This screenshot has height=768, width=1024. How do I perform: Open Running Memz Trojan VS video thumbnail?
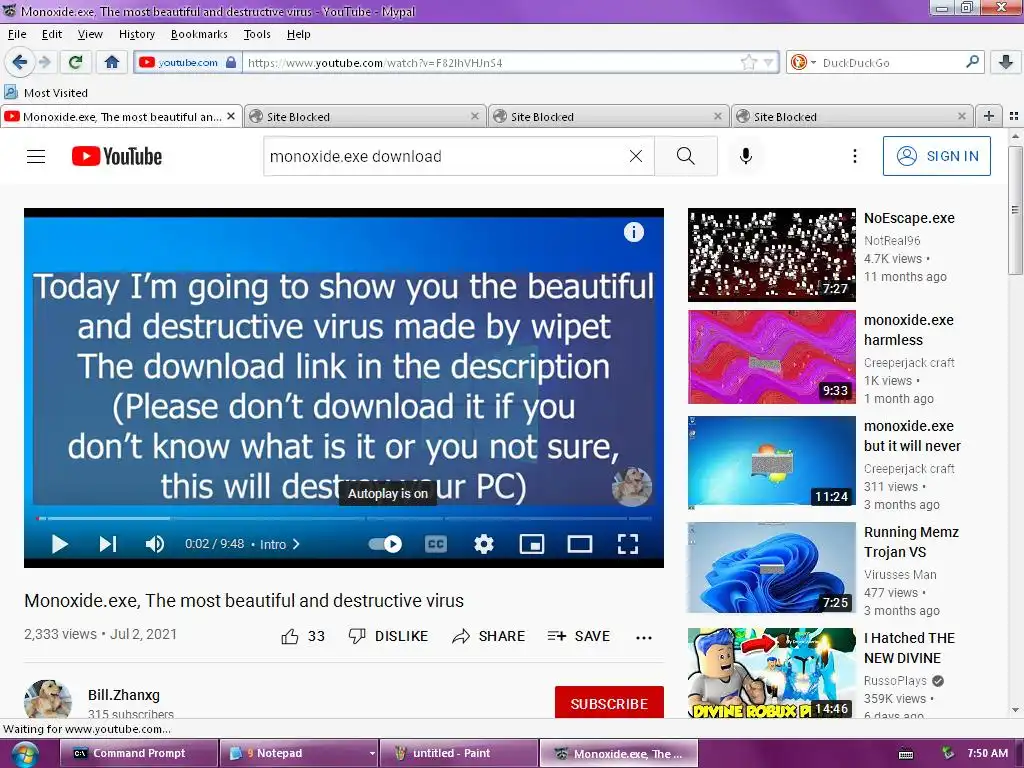771,568
